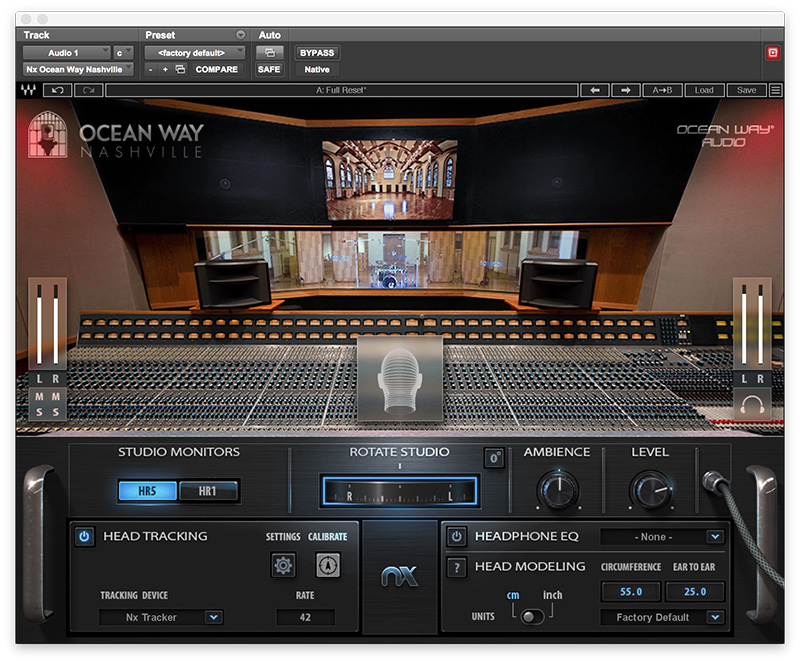Image resolution: width=800 pixels, height=663 pixels.
Task: Toggle Head Tracking power button
Action: click(84, 536)
